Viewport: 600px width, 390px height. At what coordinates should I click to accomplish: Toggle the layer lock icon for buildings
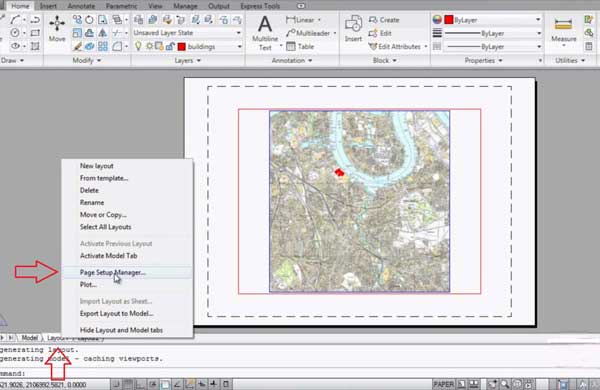click(170, 47)
